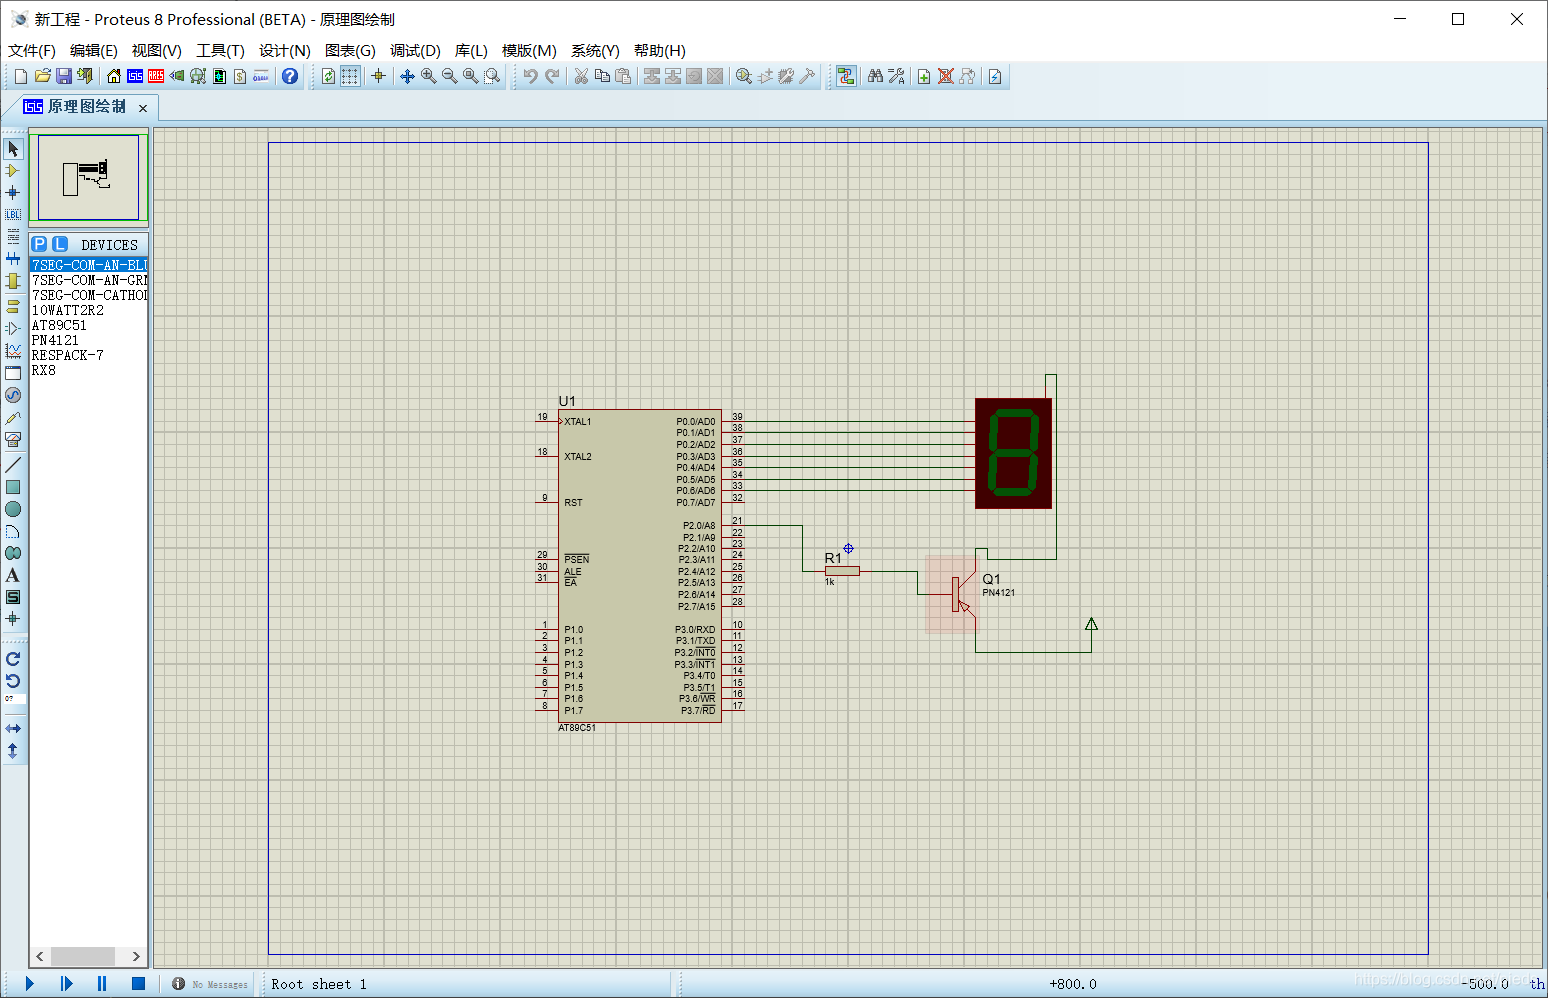Select the Component Mode tool
The height and width of the screenshot is (998, 1548).
point(13,170)
